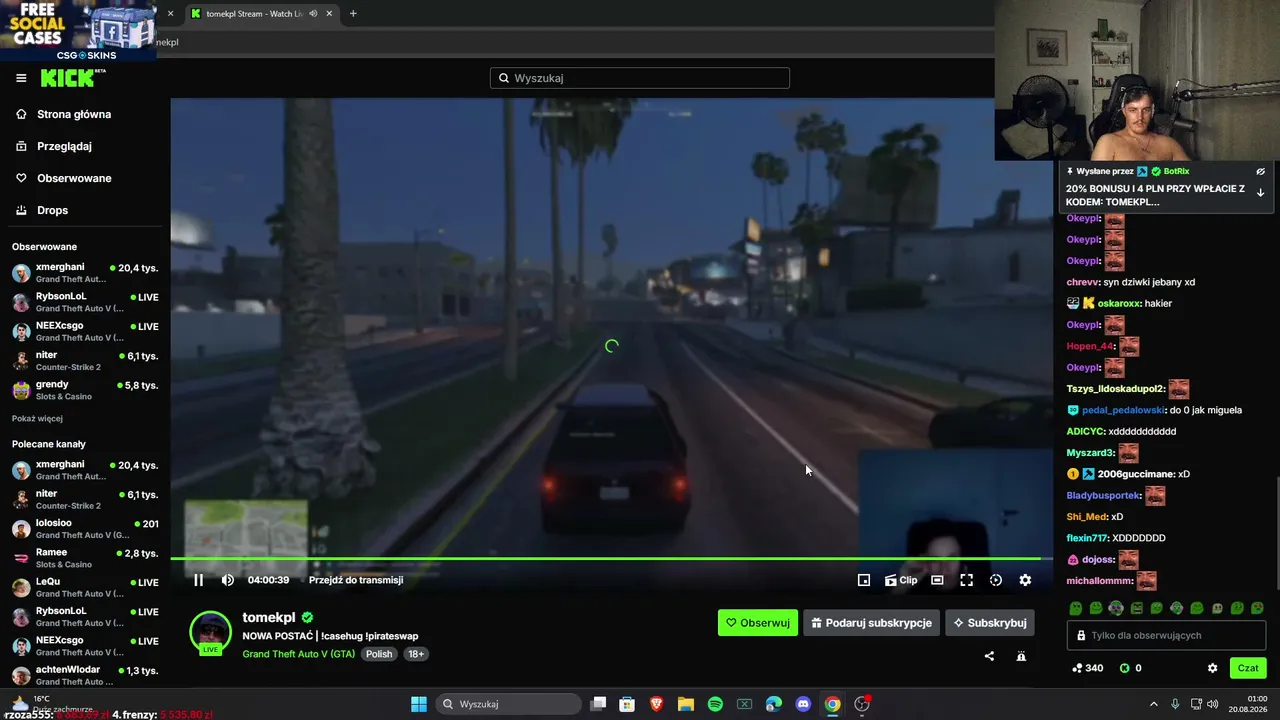This screenshot has height=720, width=1280.
Task: Click the report icon beside share
Action: click(1021, 656)
